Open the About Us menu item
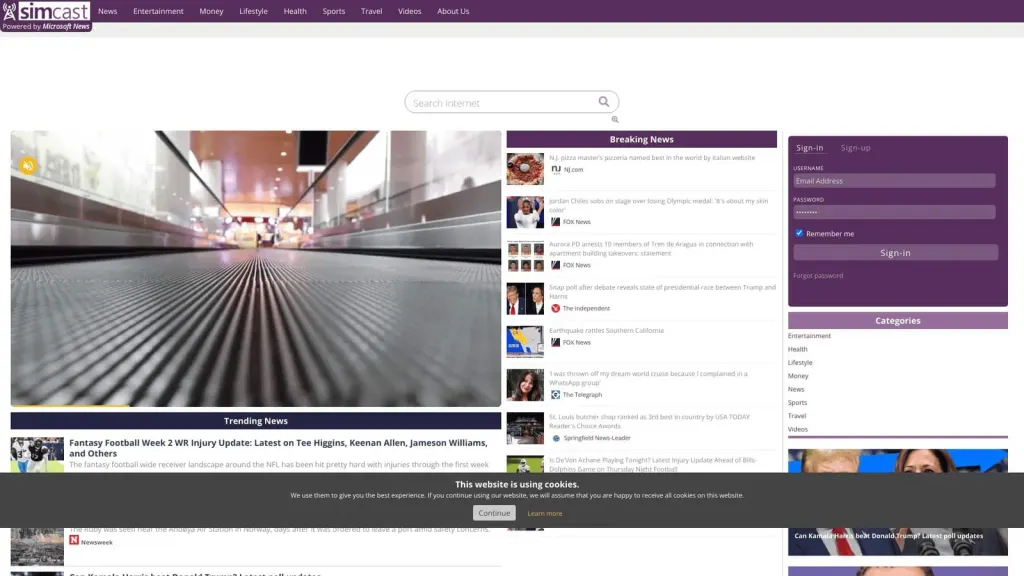 pyautogui.click(x=453, y=11)
